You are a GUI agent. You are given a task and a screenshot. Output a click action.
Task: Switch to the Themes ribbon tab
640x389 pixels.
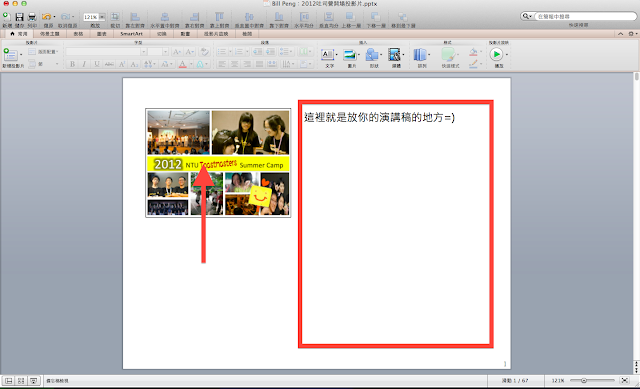coord(49,34)
